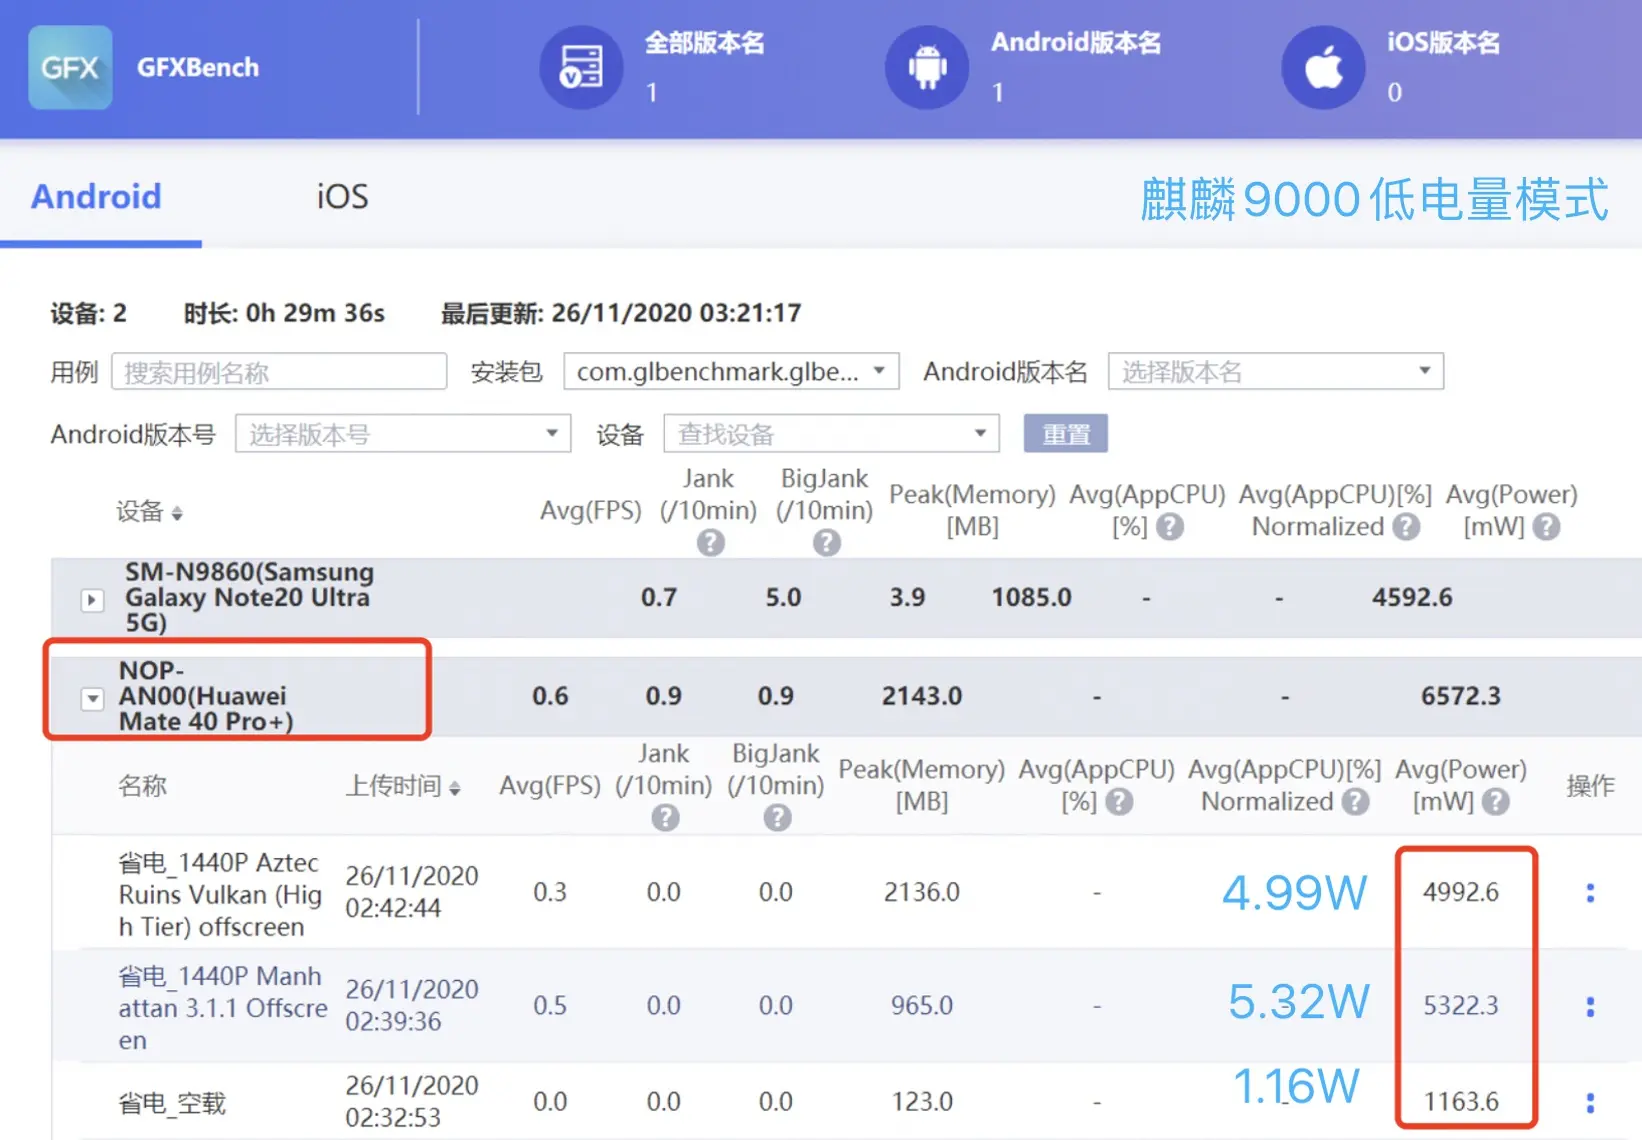The width and height of the screenshot is (1642, 1140).
Task: Click the 时长 0h 29m 36s text
Action: (x=284, y=313)
